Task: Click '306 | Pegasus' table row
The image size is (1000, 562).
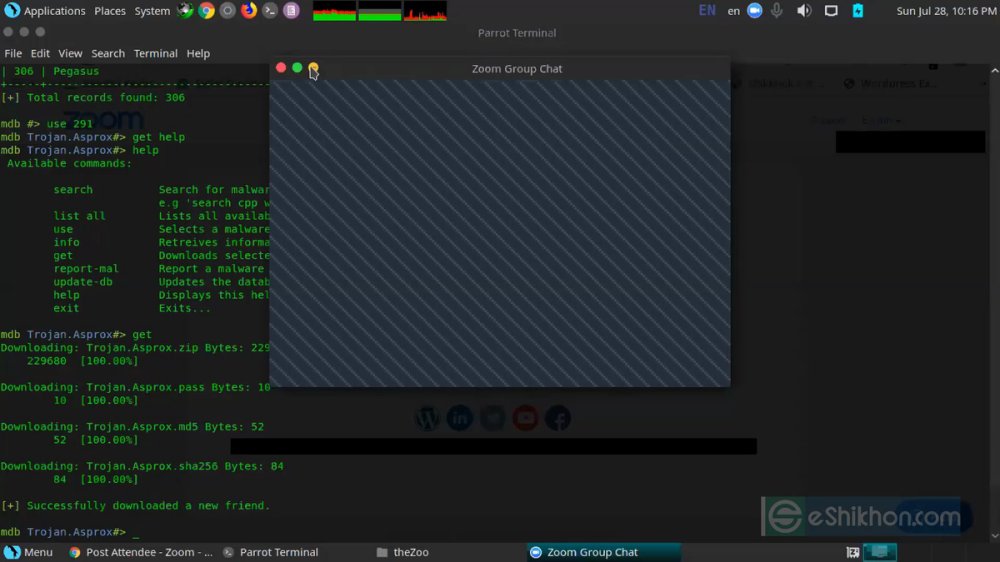Action: pyautogui.click(x=50, y=71)
